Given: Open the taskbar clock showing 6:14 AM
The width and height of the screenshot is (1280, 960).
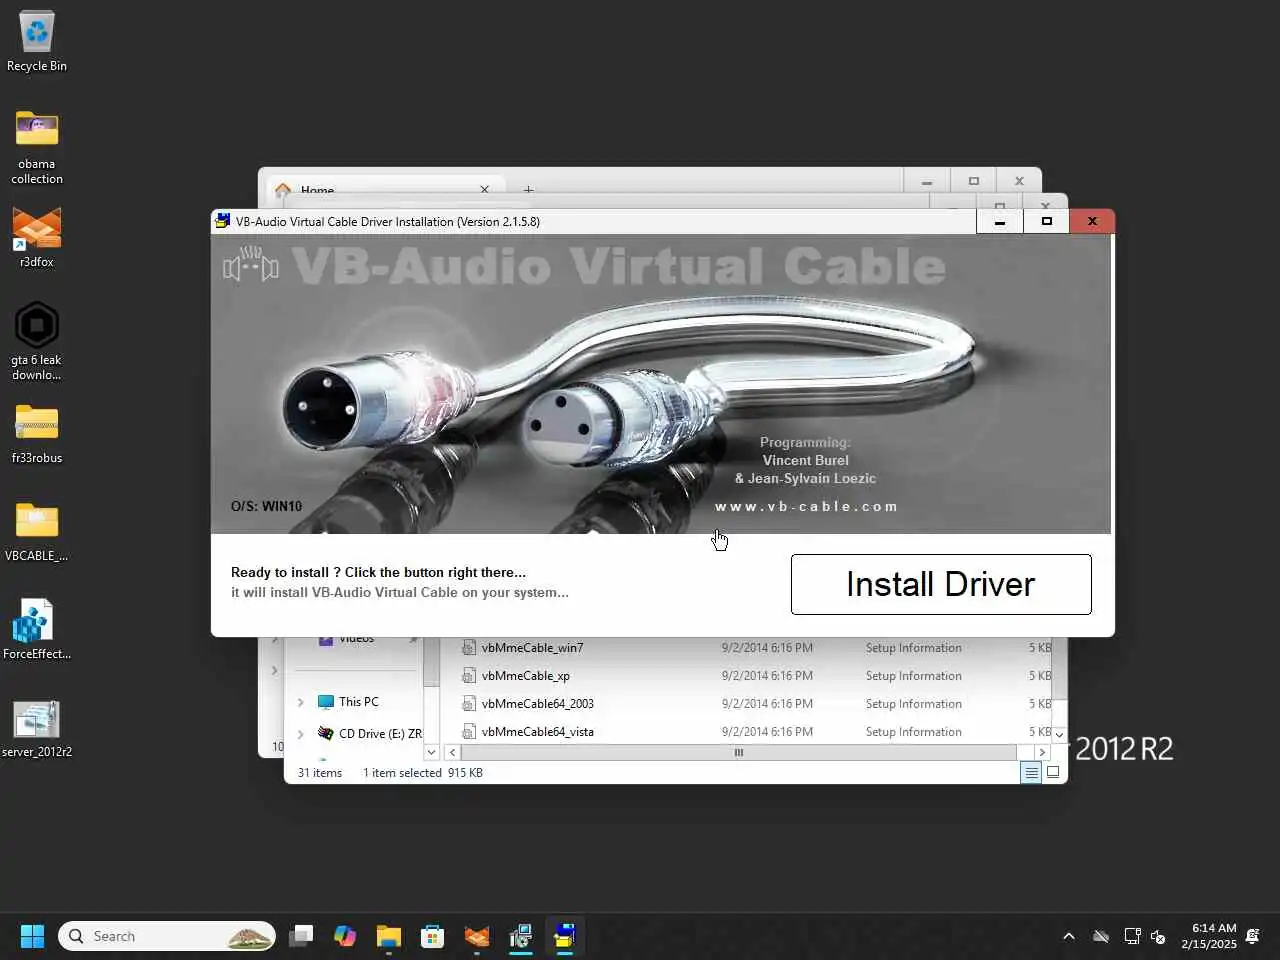Looking at the screenshot, I should pyautogui.click(x=1208, y=936).
